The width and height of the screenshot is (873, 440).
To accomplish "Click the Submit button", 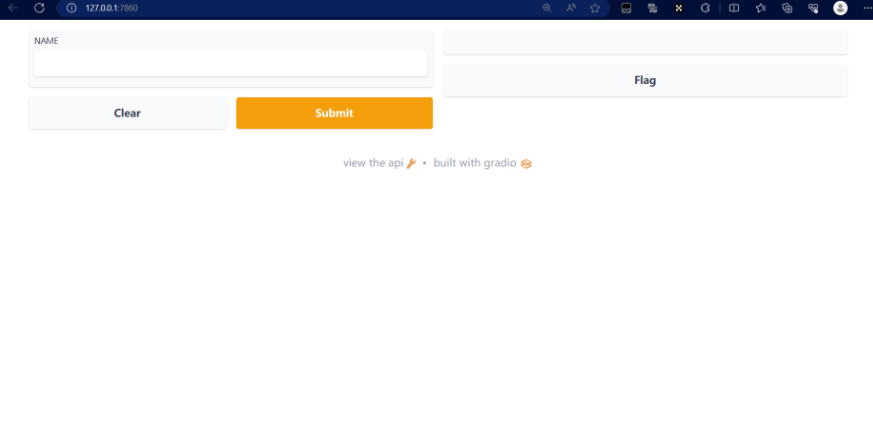I will pyautogui.click(x=334, y=113).
